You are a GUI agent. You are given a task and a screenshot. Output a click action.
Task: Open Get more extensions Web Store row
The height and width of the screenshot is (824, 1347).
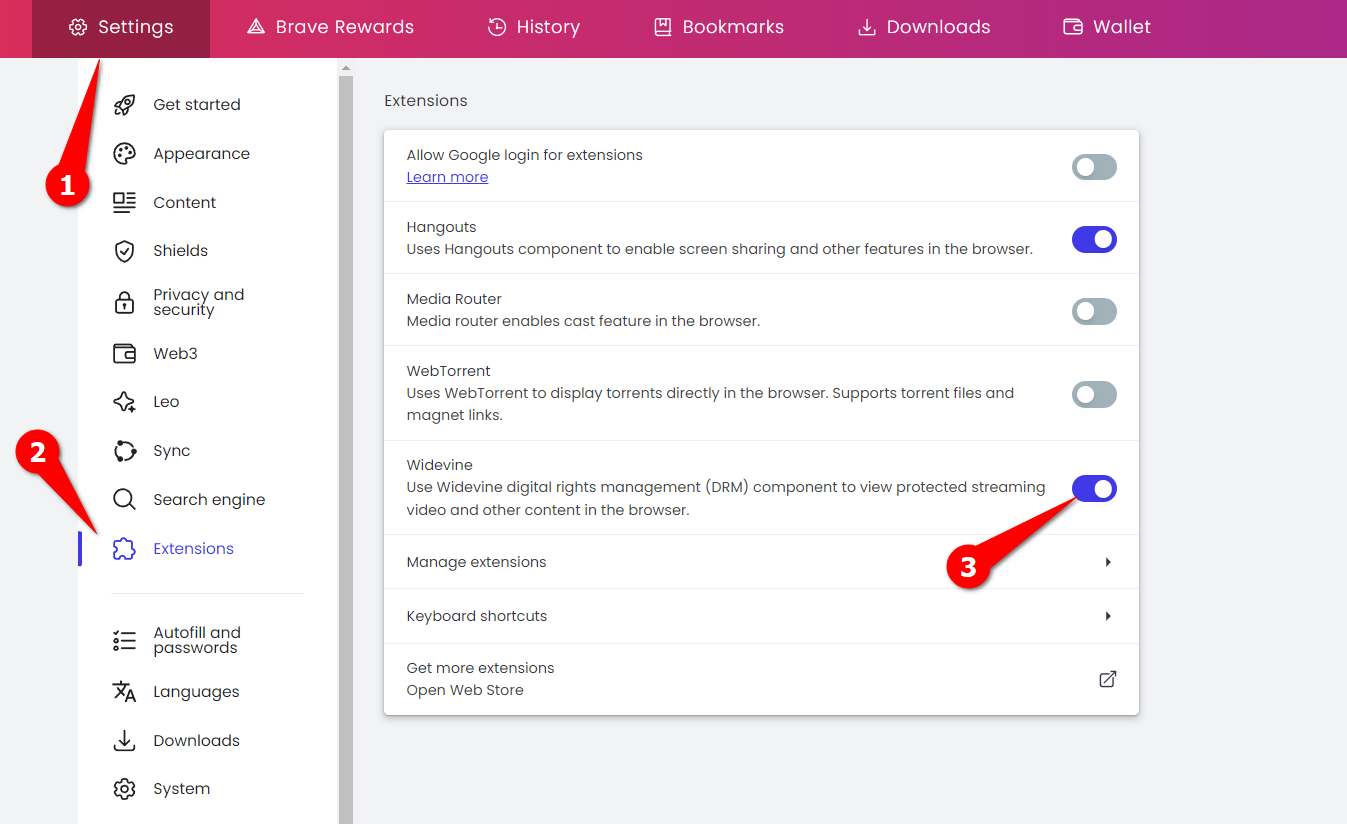point(761,679)
